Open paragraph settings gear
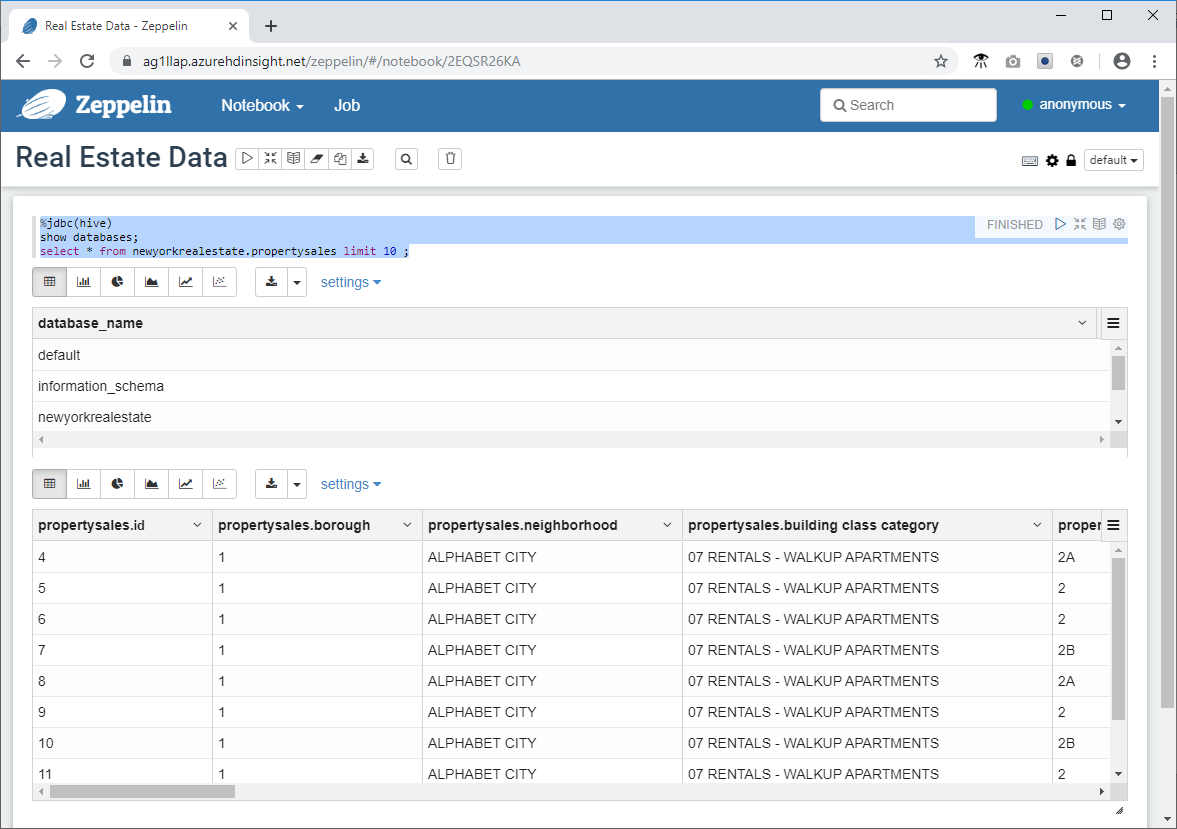1177x829 pixels. 1119,224
